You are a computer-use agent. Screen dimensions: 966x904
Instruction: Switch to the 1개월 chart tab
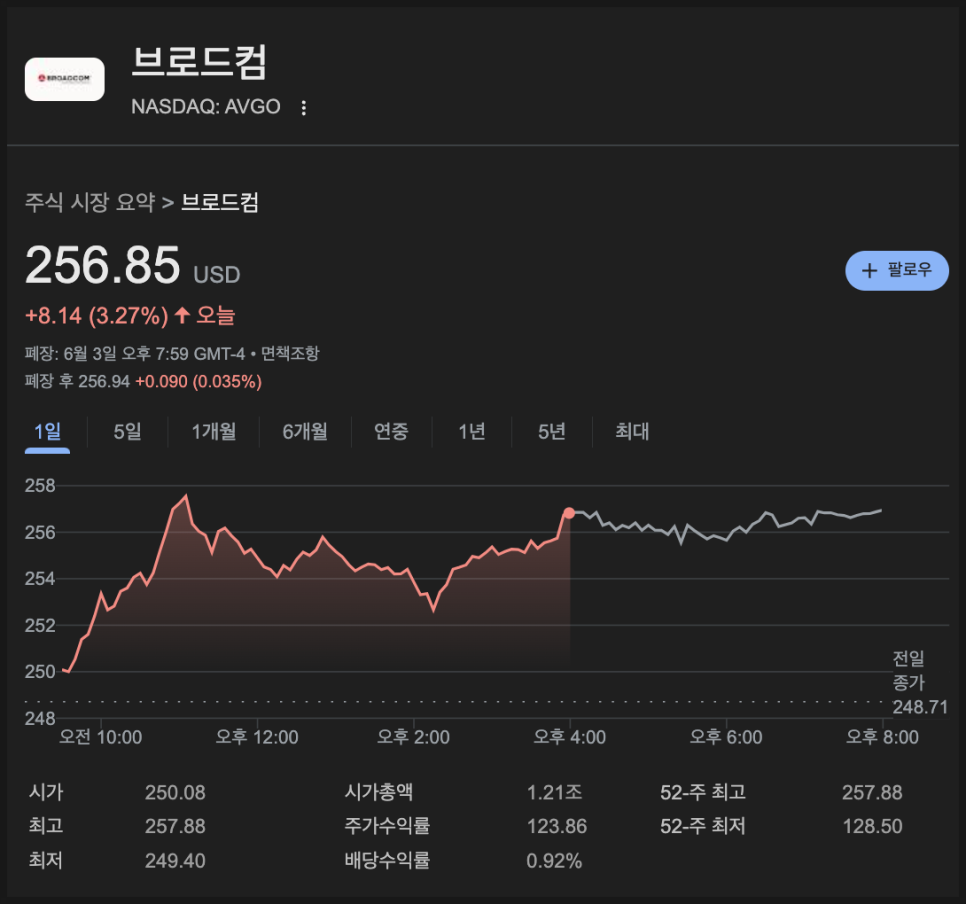pos(214,431)
